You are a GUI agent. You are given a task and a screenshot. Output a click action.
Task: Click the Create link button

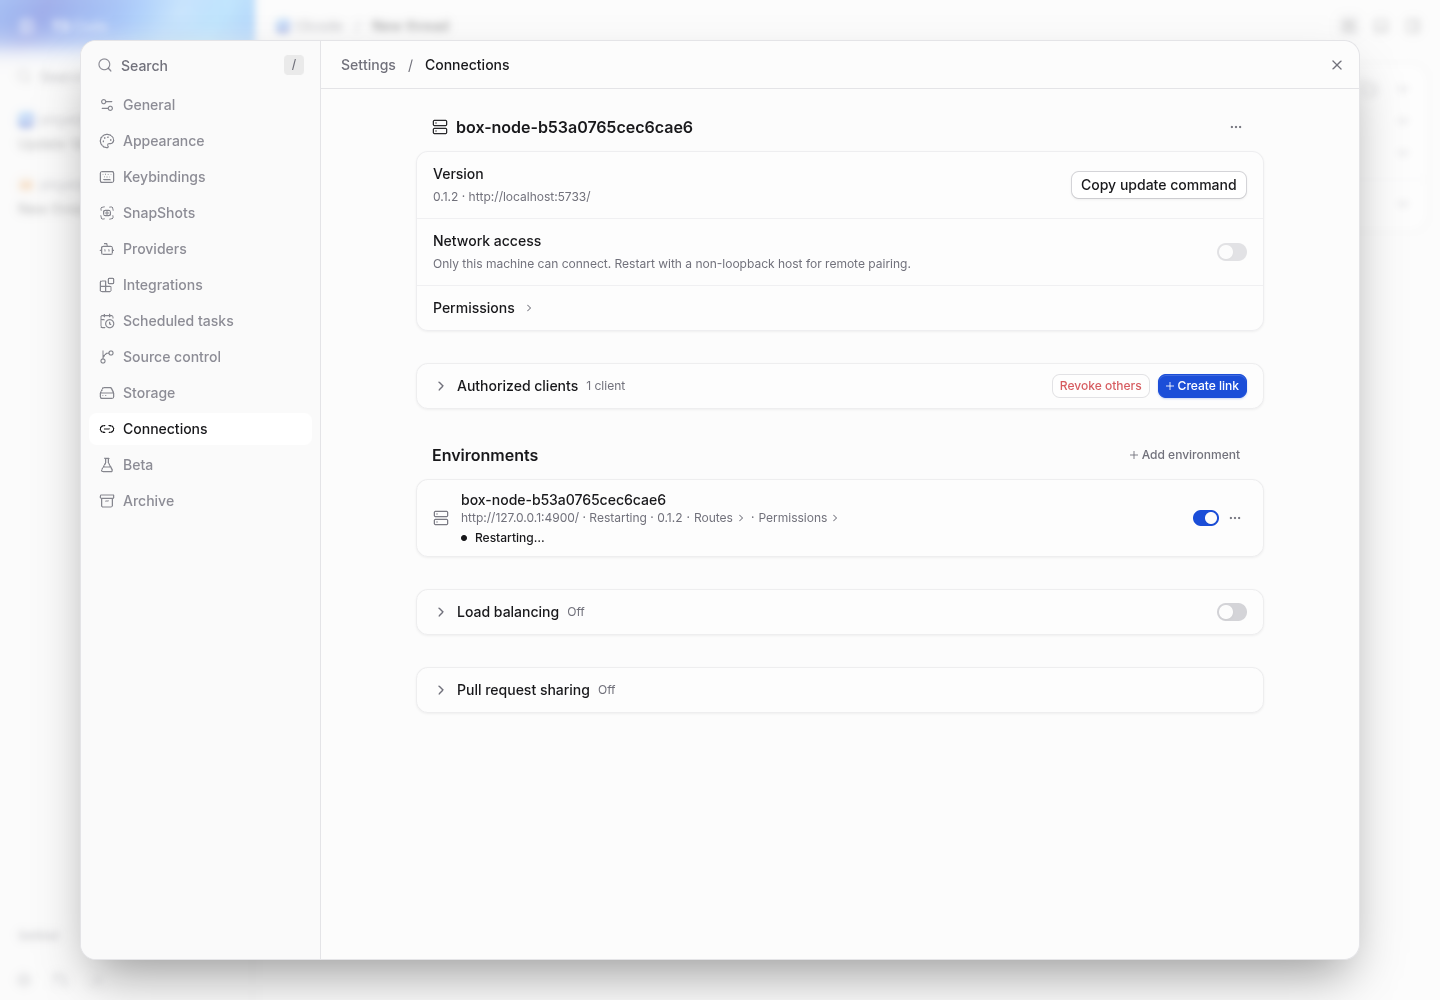[1202, 386]
